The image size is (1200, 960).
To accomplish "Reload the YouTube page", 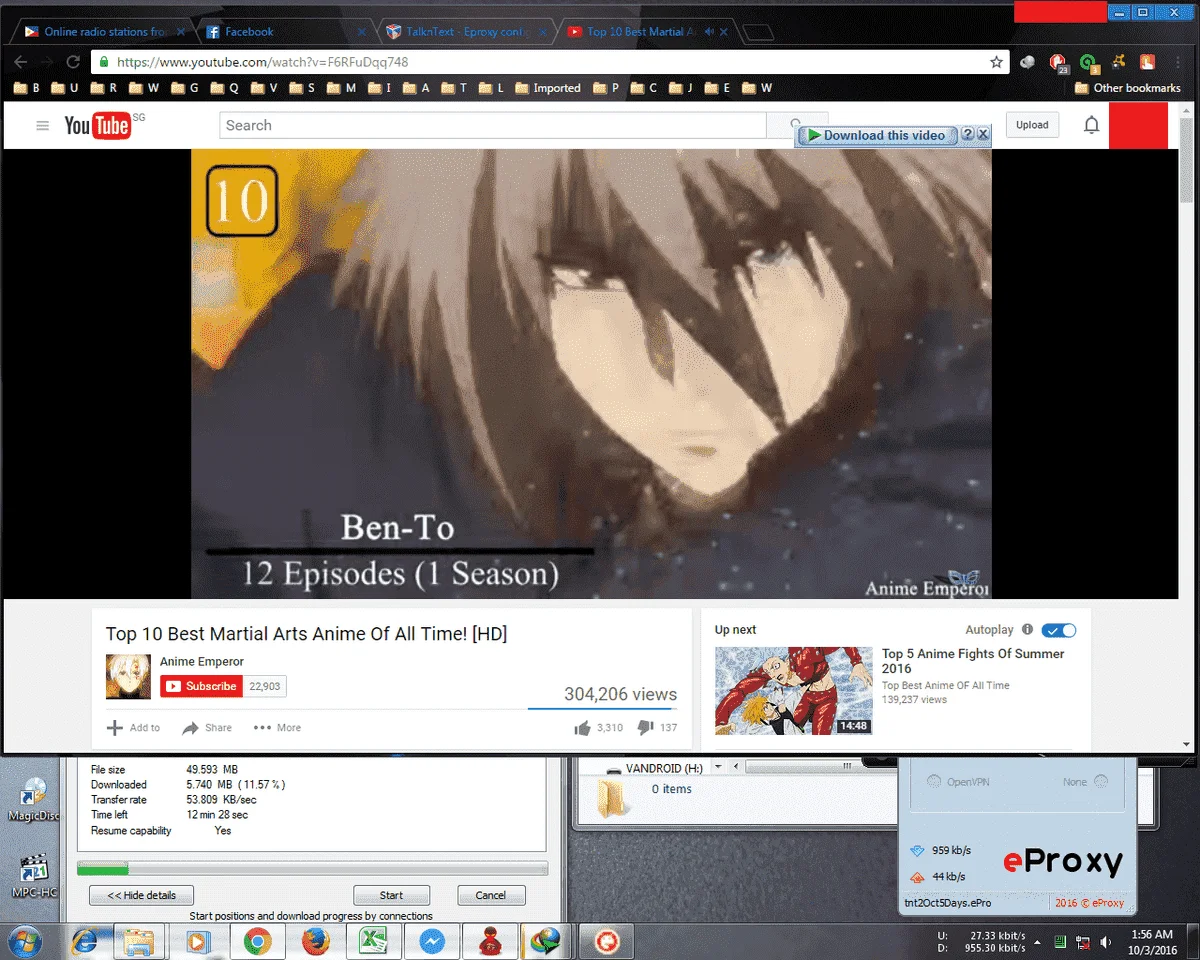I will point(72,62).
